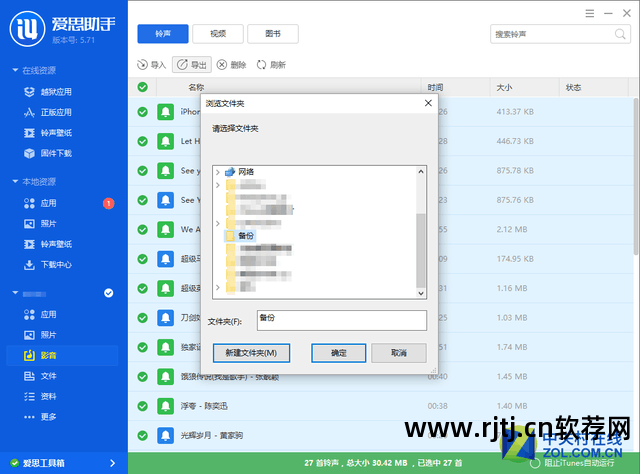This screenshot has height=474, width=640.
Task: Click the bell icon of 光辉岁月 - 黄家驹
Action: (x=165, y=435)
